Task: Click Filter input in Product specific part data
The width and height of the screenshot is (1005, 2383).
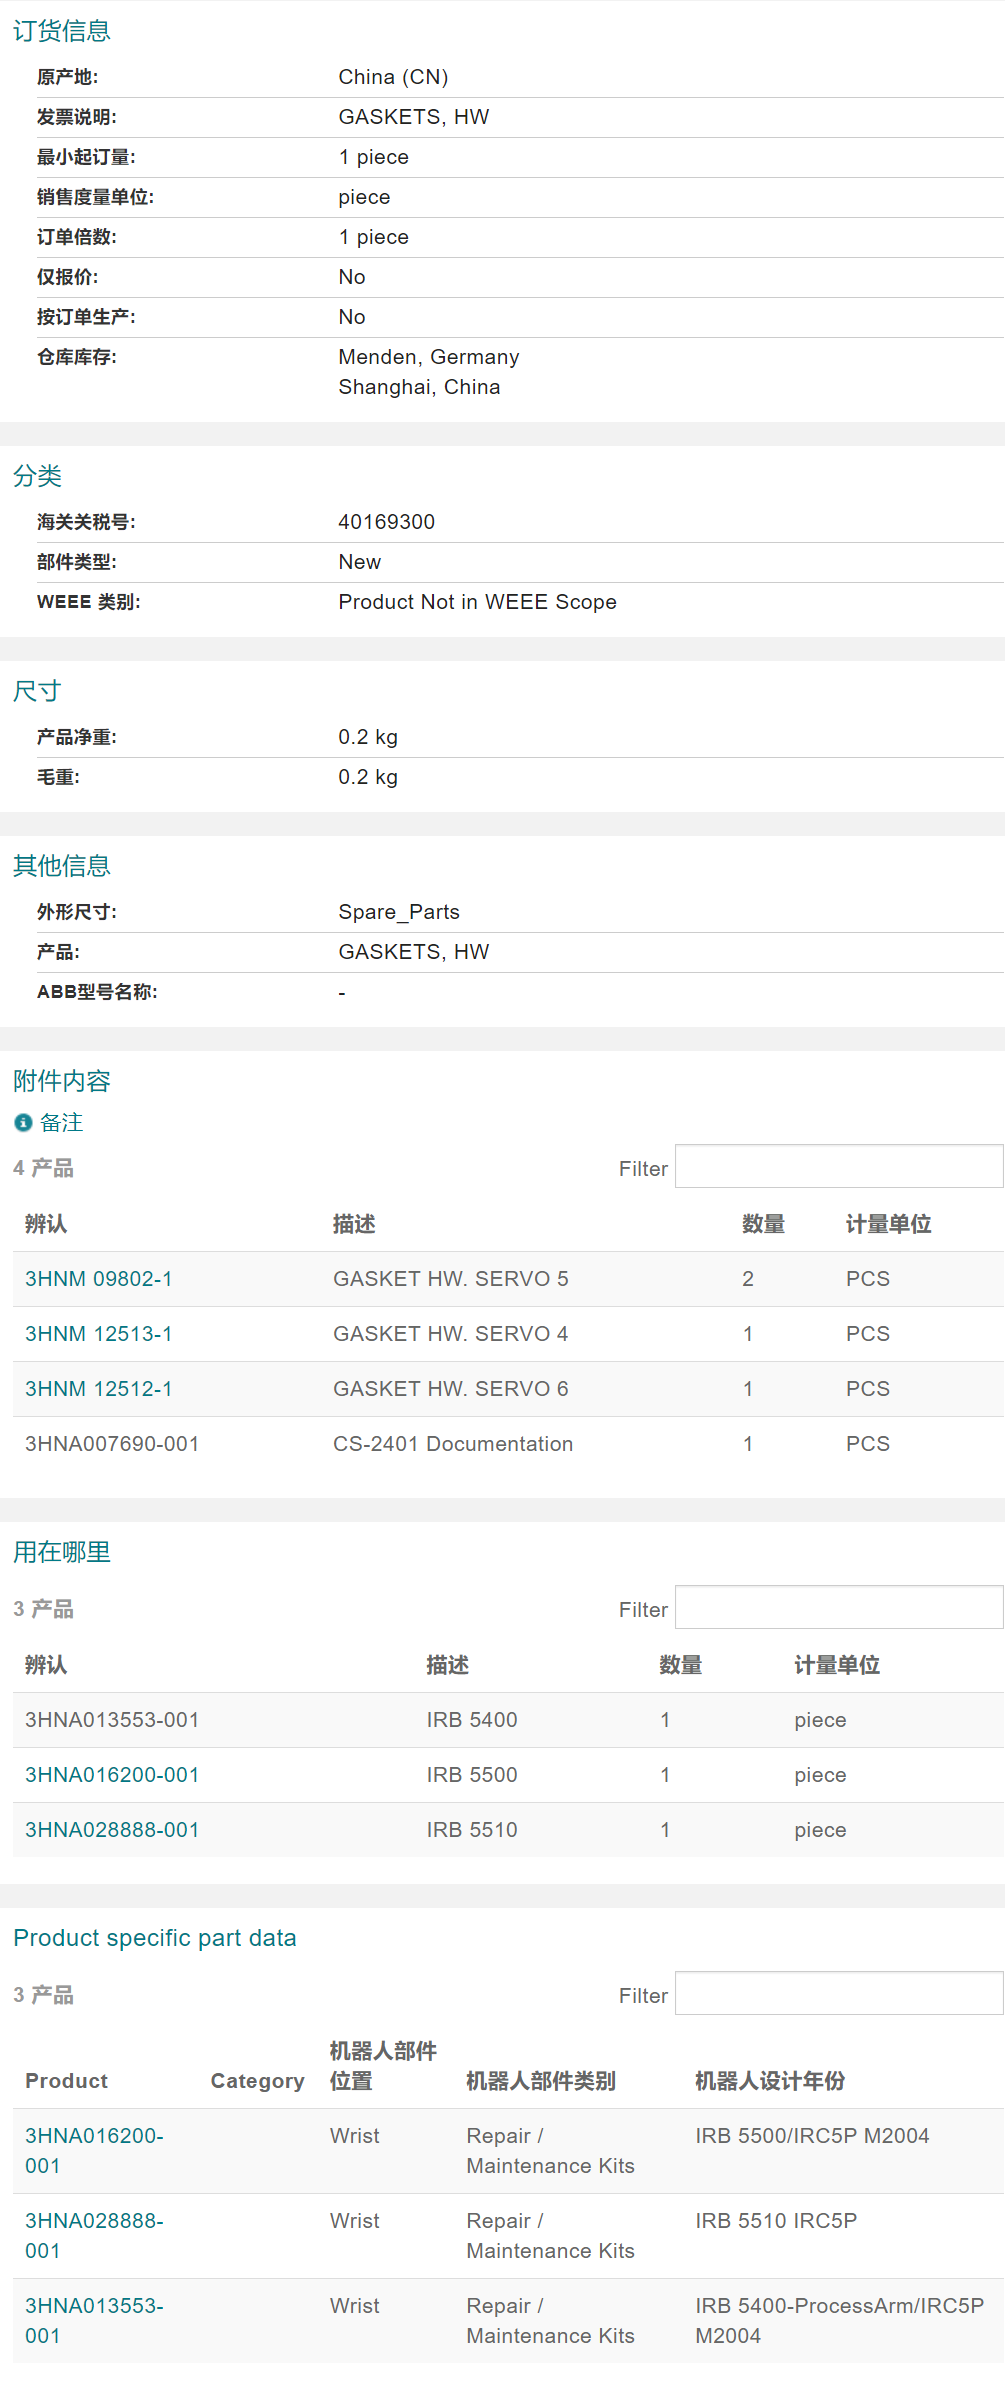Action: pyautogui.click(x=838, y=1994)
